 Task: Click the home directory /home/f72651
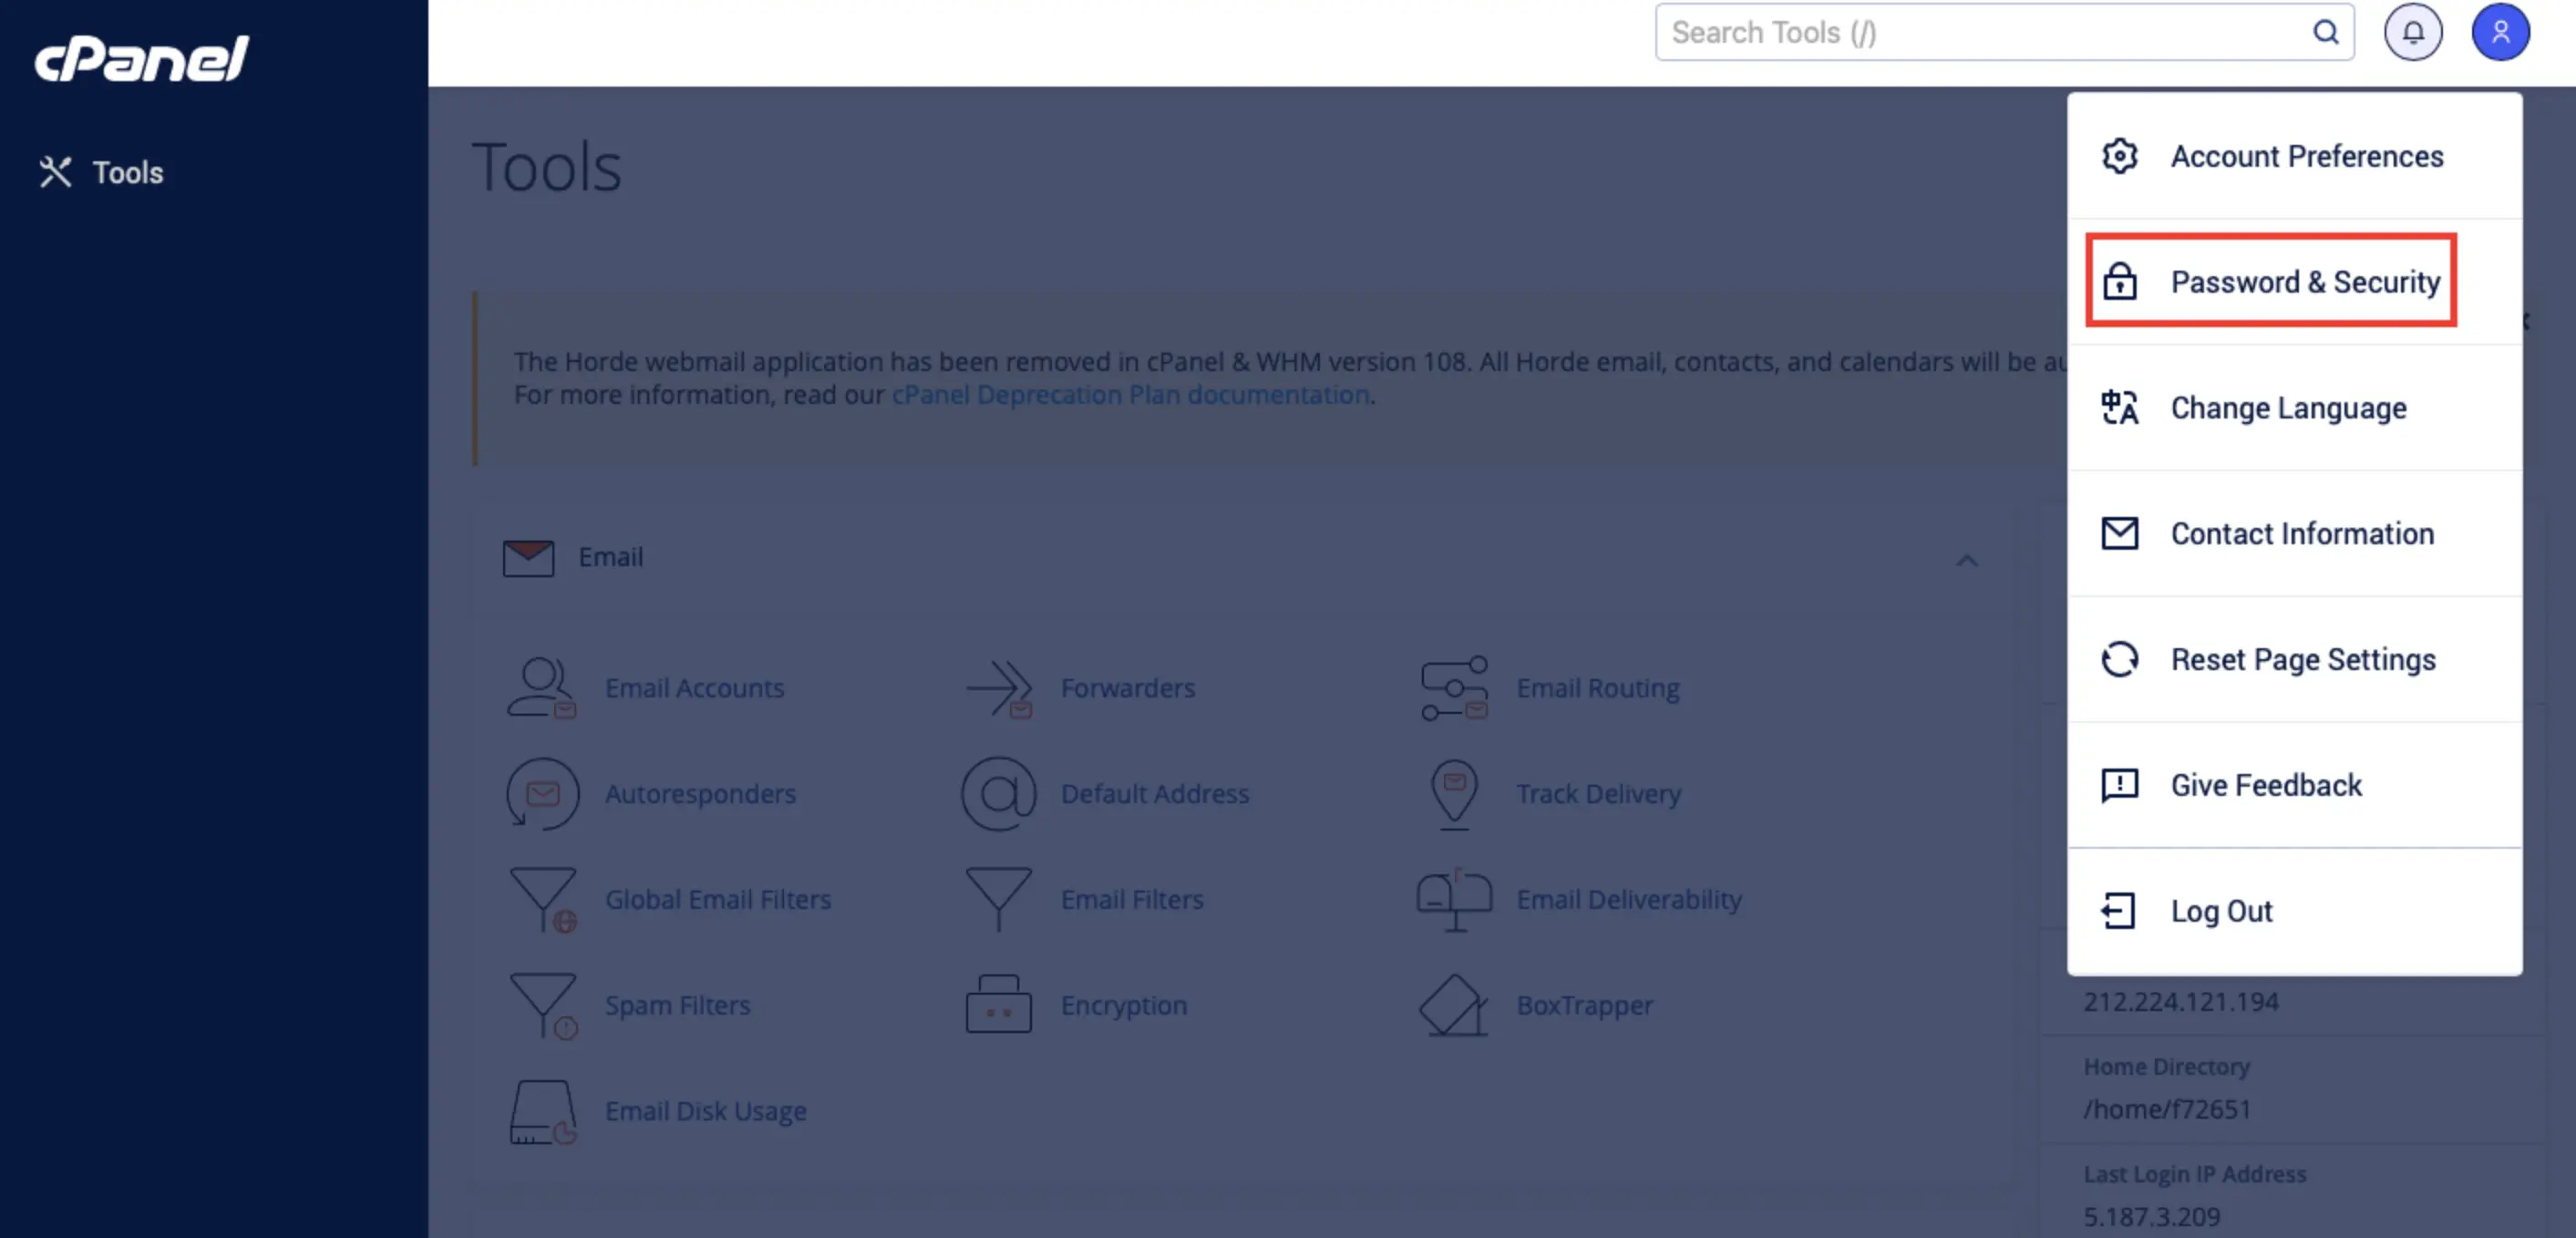pos(2166,1109)
